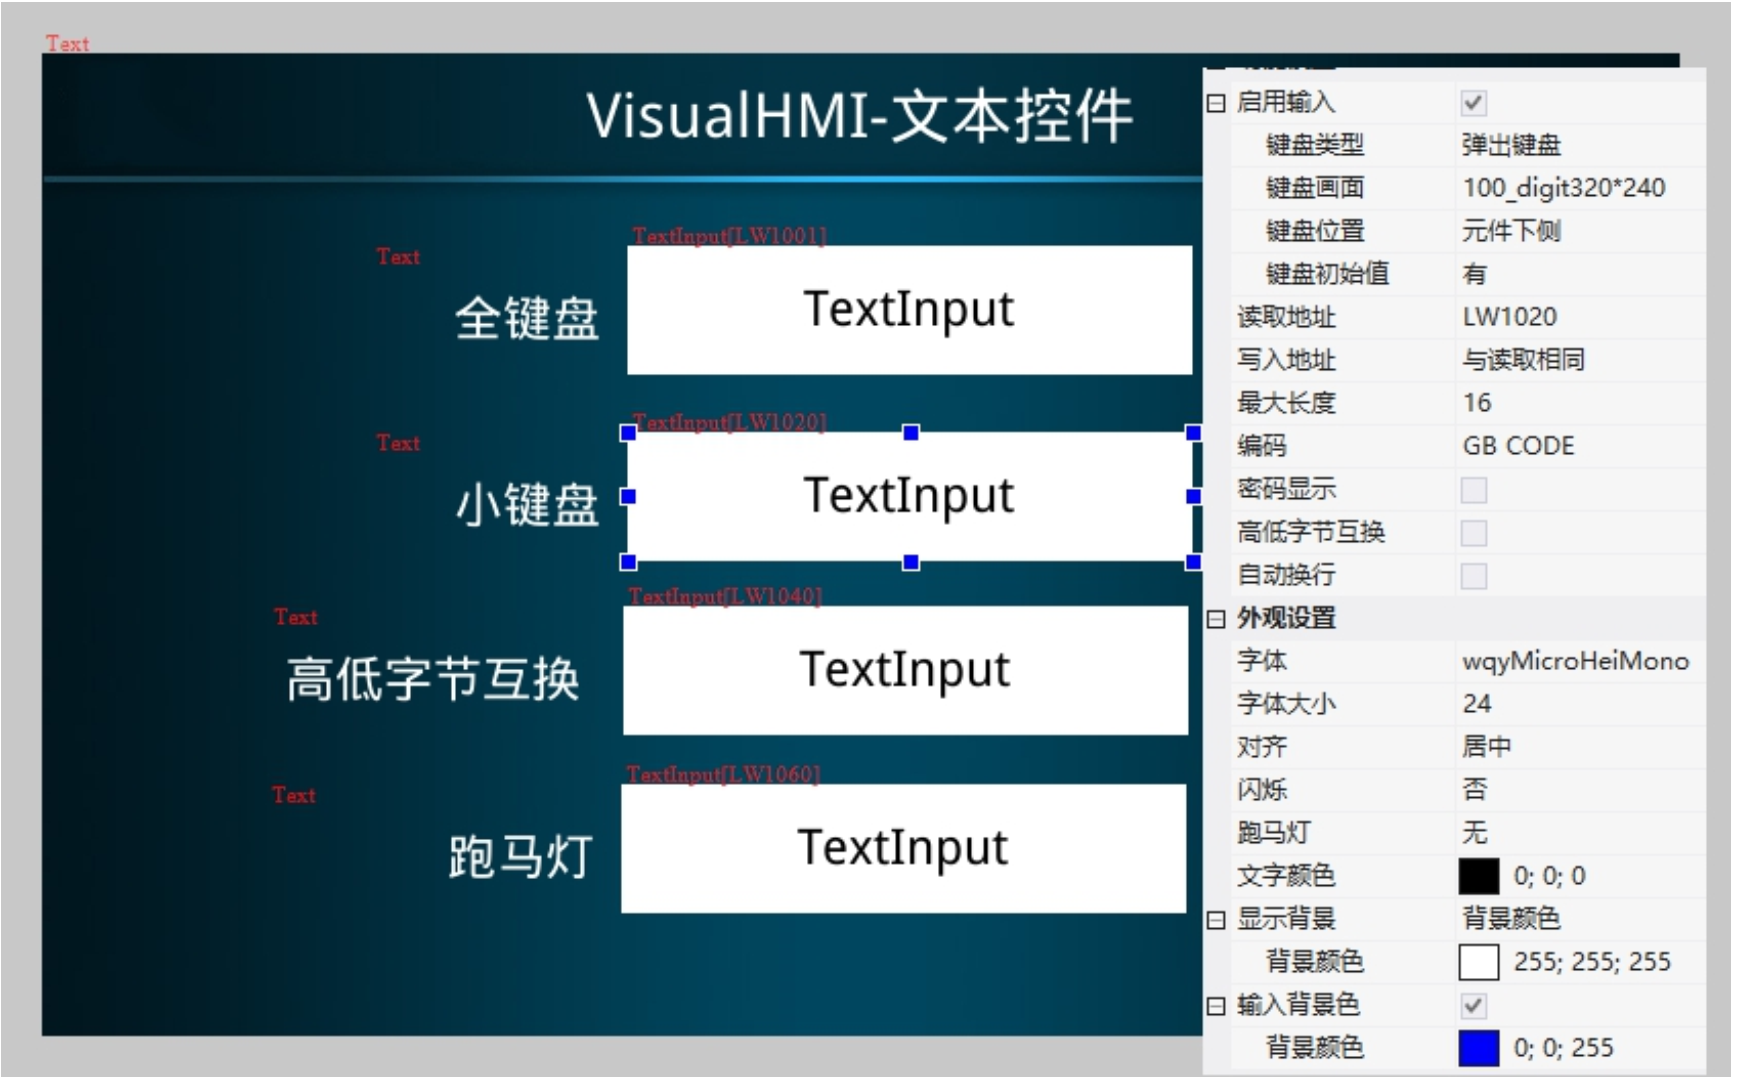Collapse the 外观设置 section

(x=1216, y=619)
